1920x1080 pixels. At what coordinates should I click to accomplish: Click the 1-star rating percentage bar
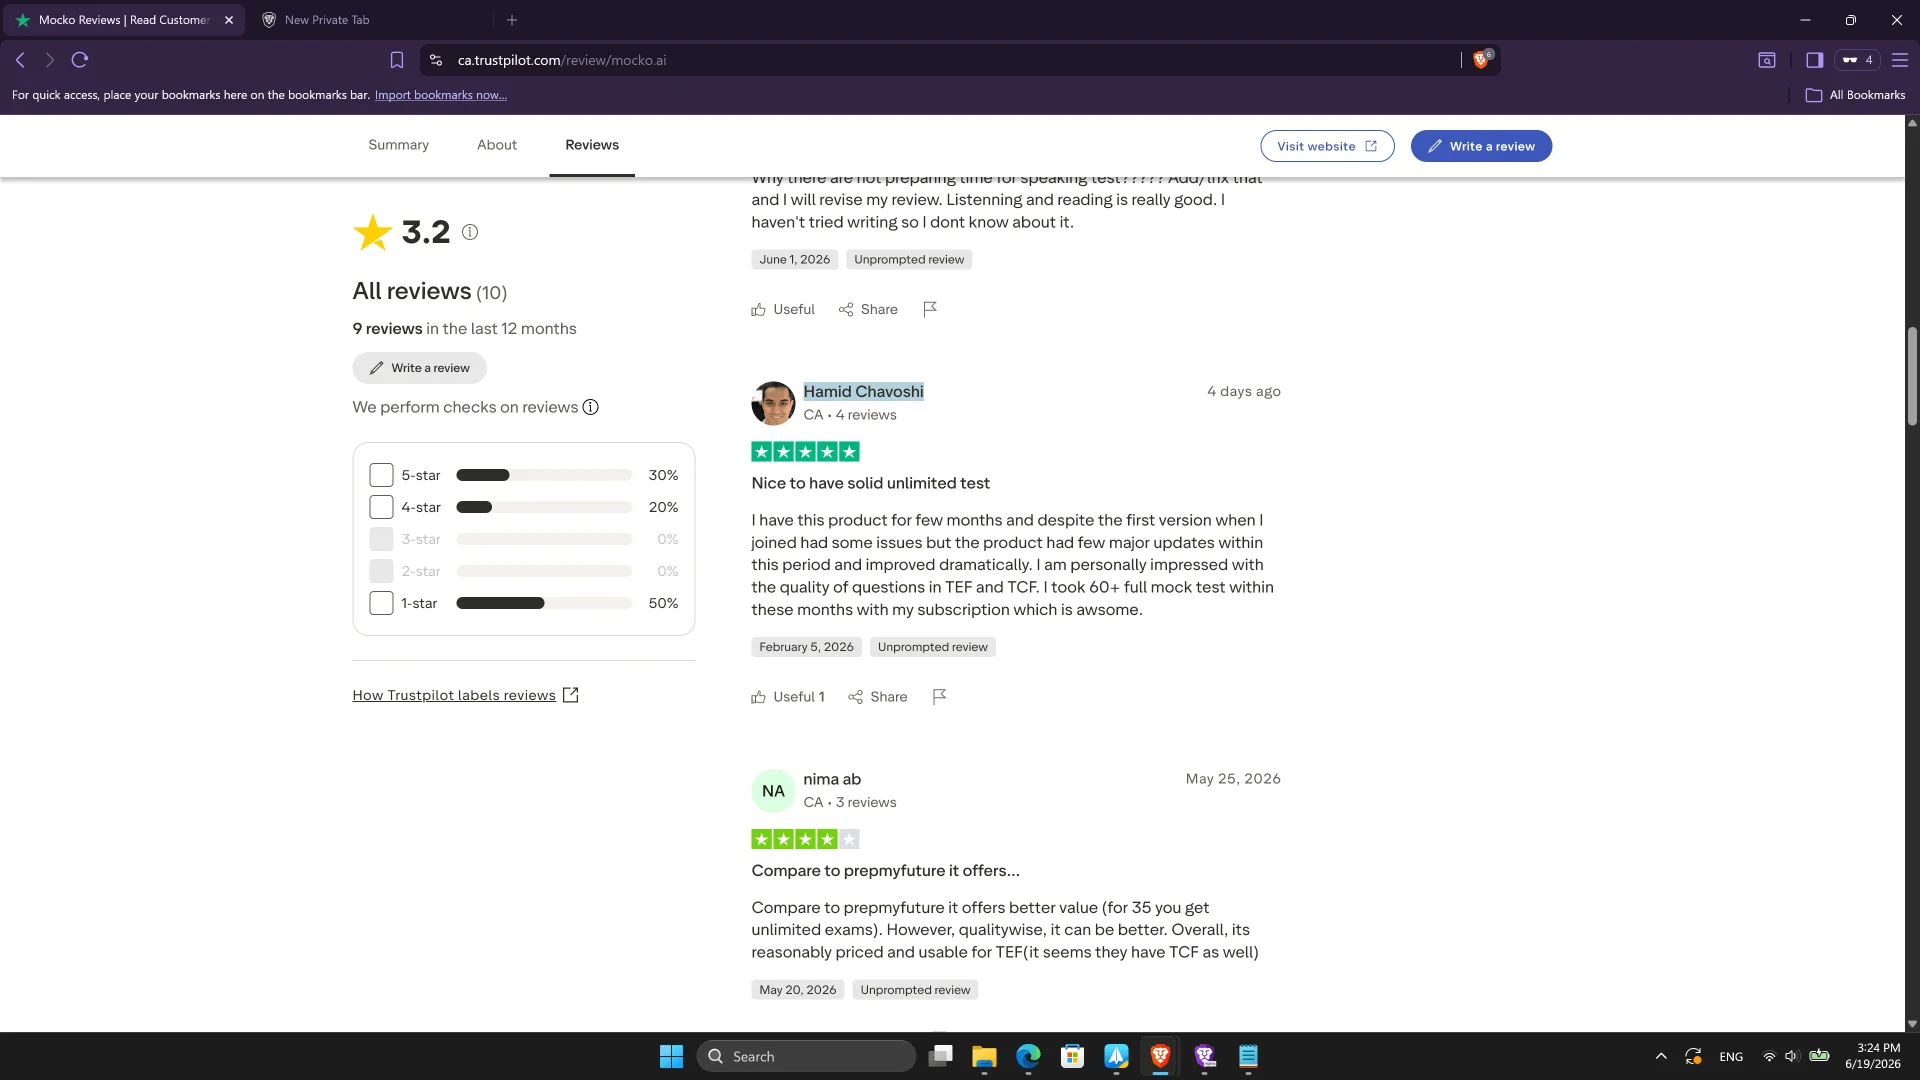(544, 603)
